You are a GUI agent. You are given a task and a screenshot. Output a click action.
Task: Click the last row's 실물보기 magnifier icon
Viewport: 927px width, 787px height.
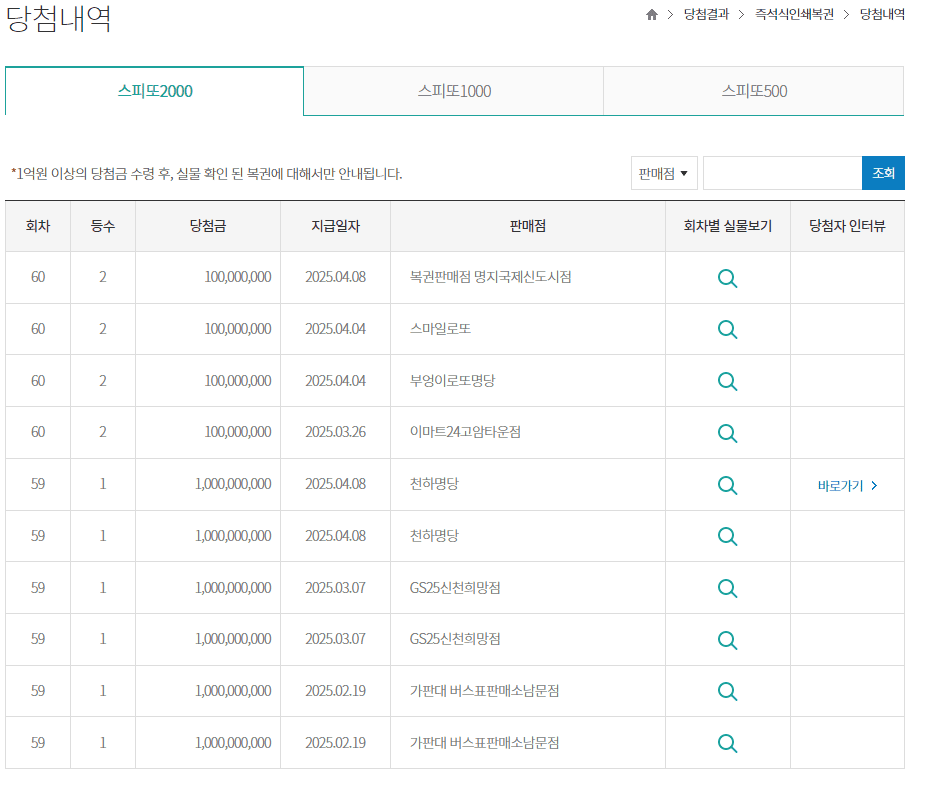[x=727, y=742]
